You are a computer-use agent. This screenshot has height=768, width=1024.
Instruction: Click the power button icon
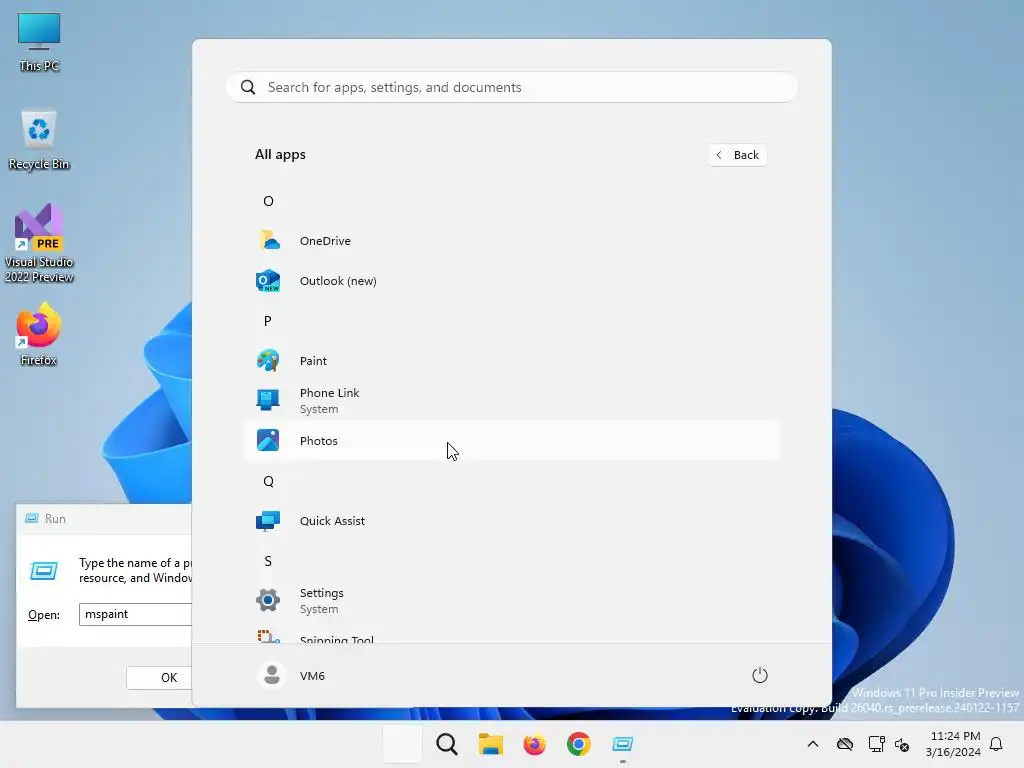(x=760, y=675)
